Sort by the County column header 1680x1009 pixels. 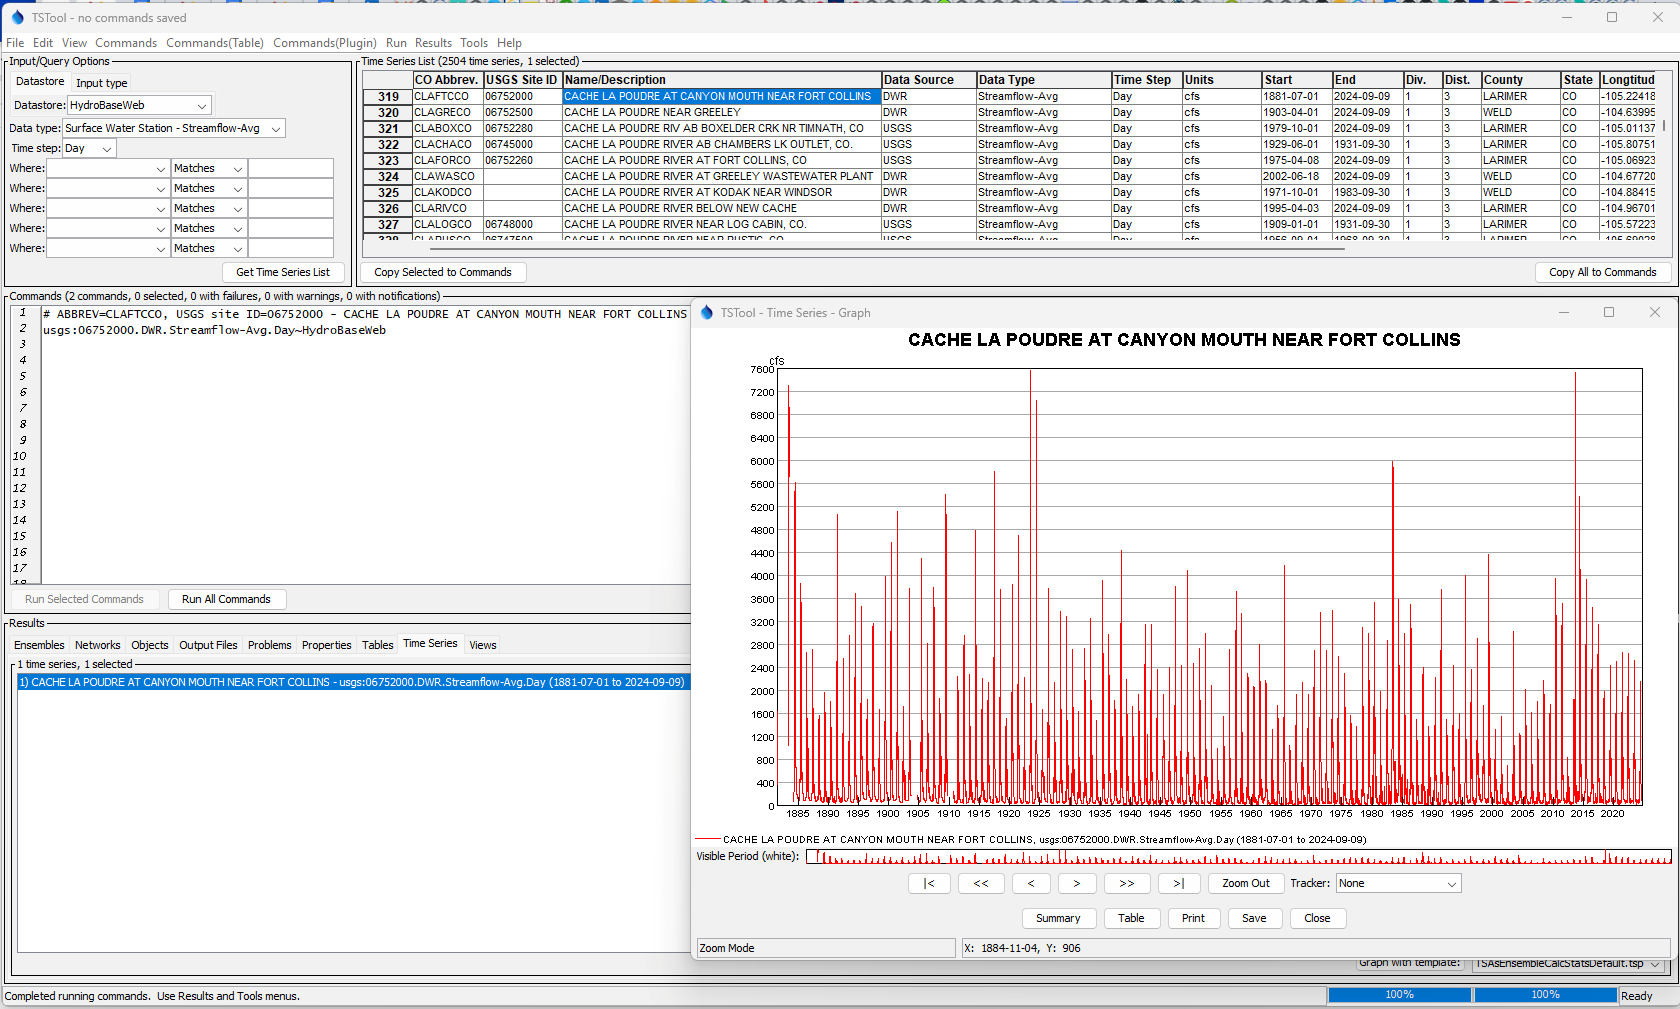[1520, 80]
